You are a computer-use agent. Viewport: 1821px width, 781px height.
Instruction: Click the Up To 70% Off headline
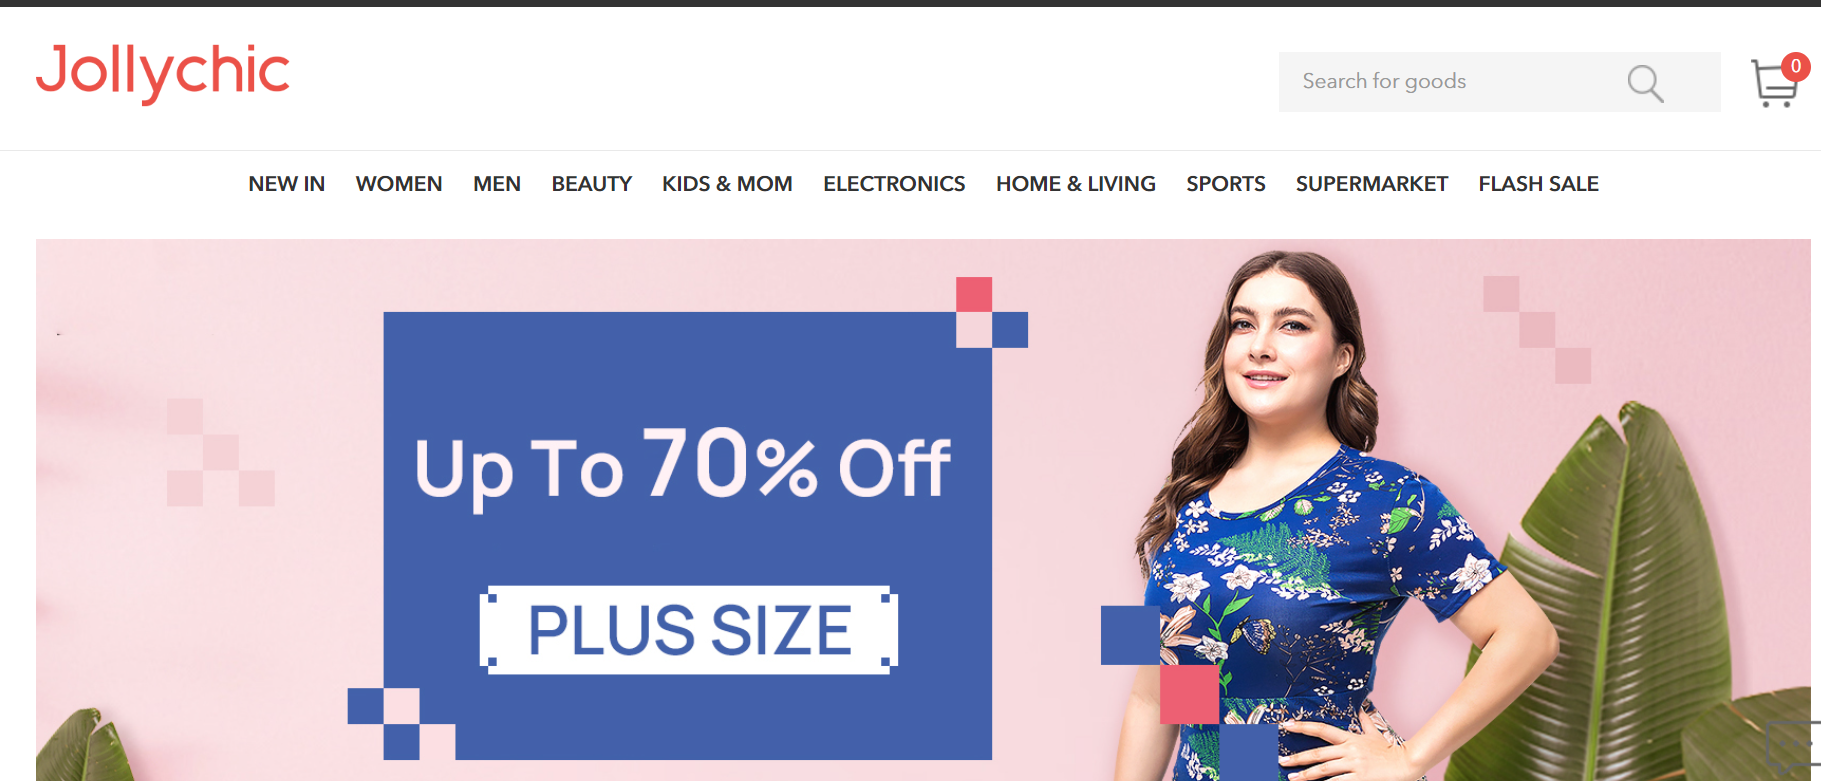point(682,465)
